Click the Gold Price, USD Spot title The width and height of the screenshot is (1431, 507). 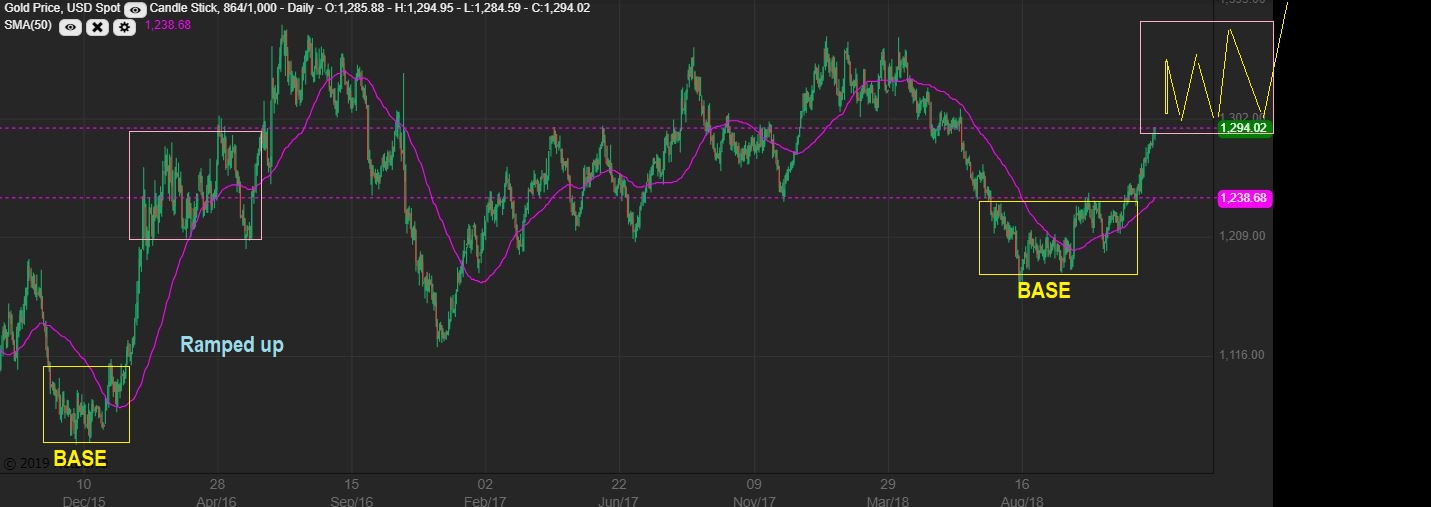pyautogui.click(x=61, y=8)
